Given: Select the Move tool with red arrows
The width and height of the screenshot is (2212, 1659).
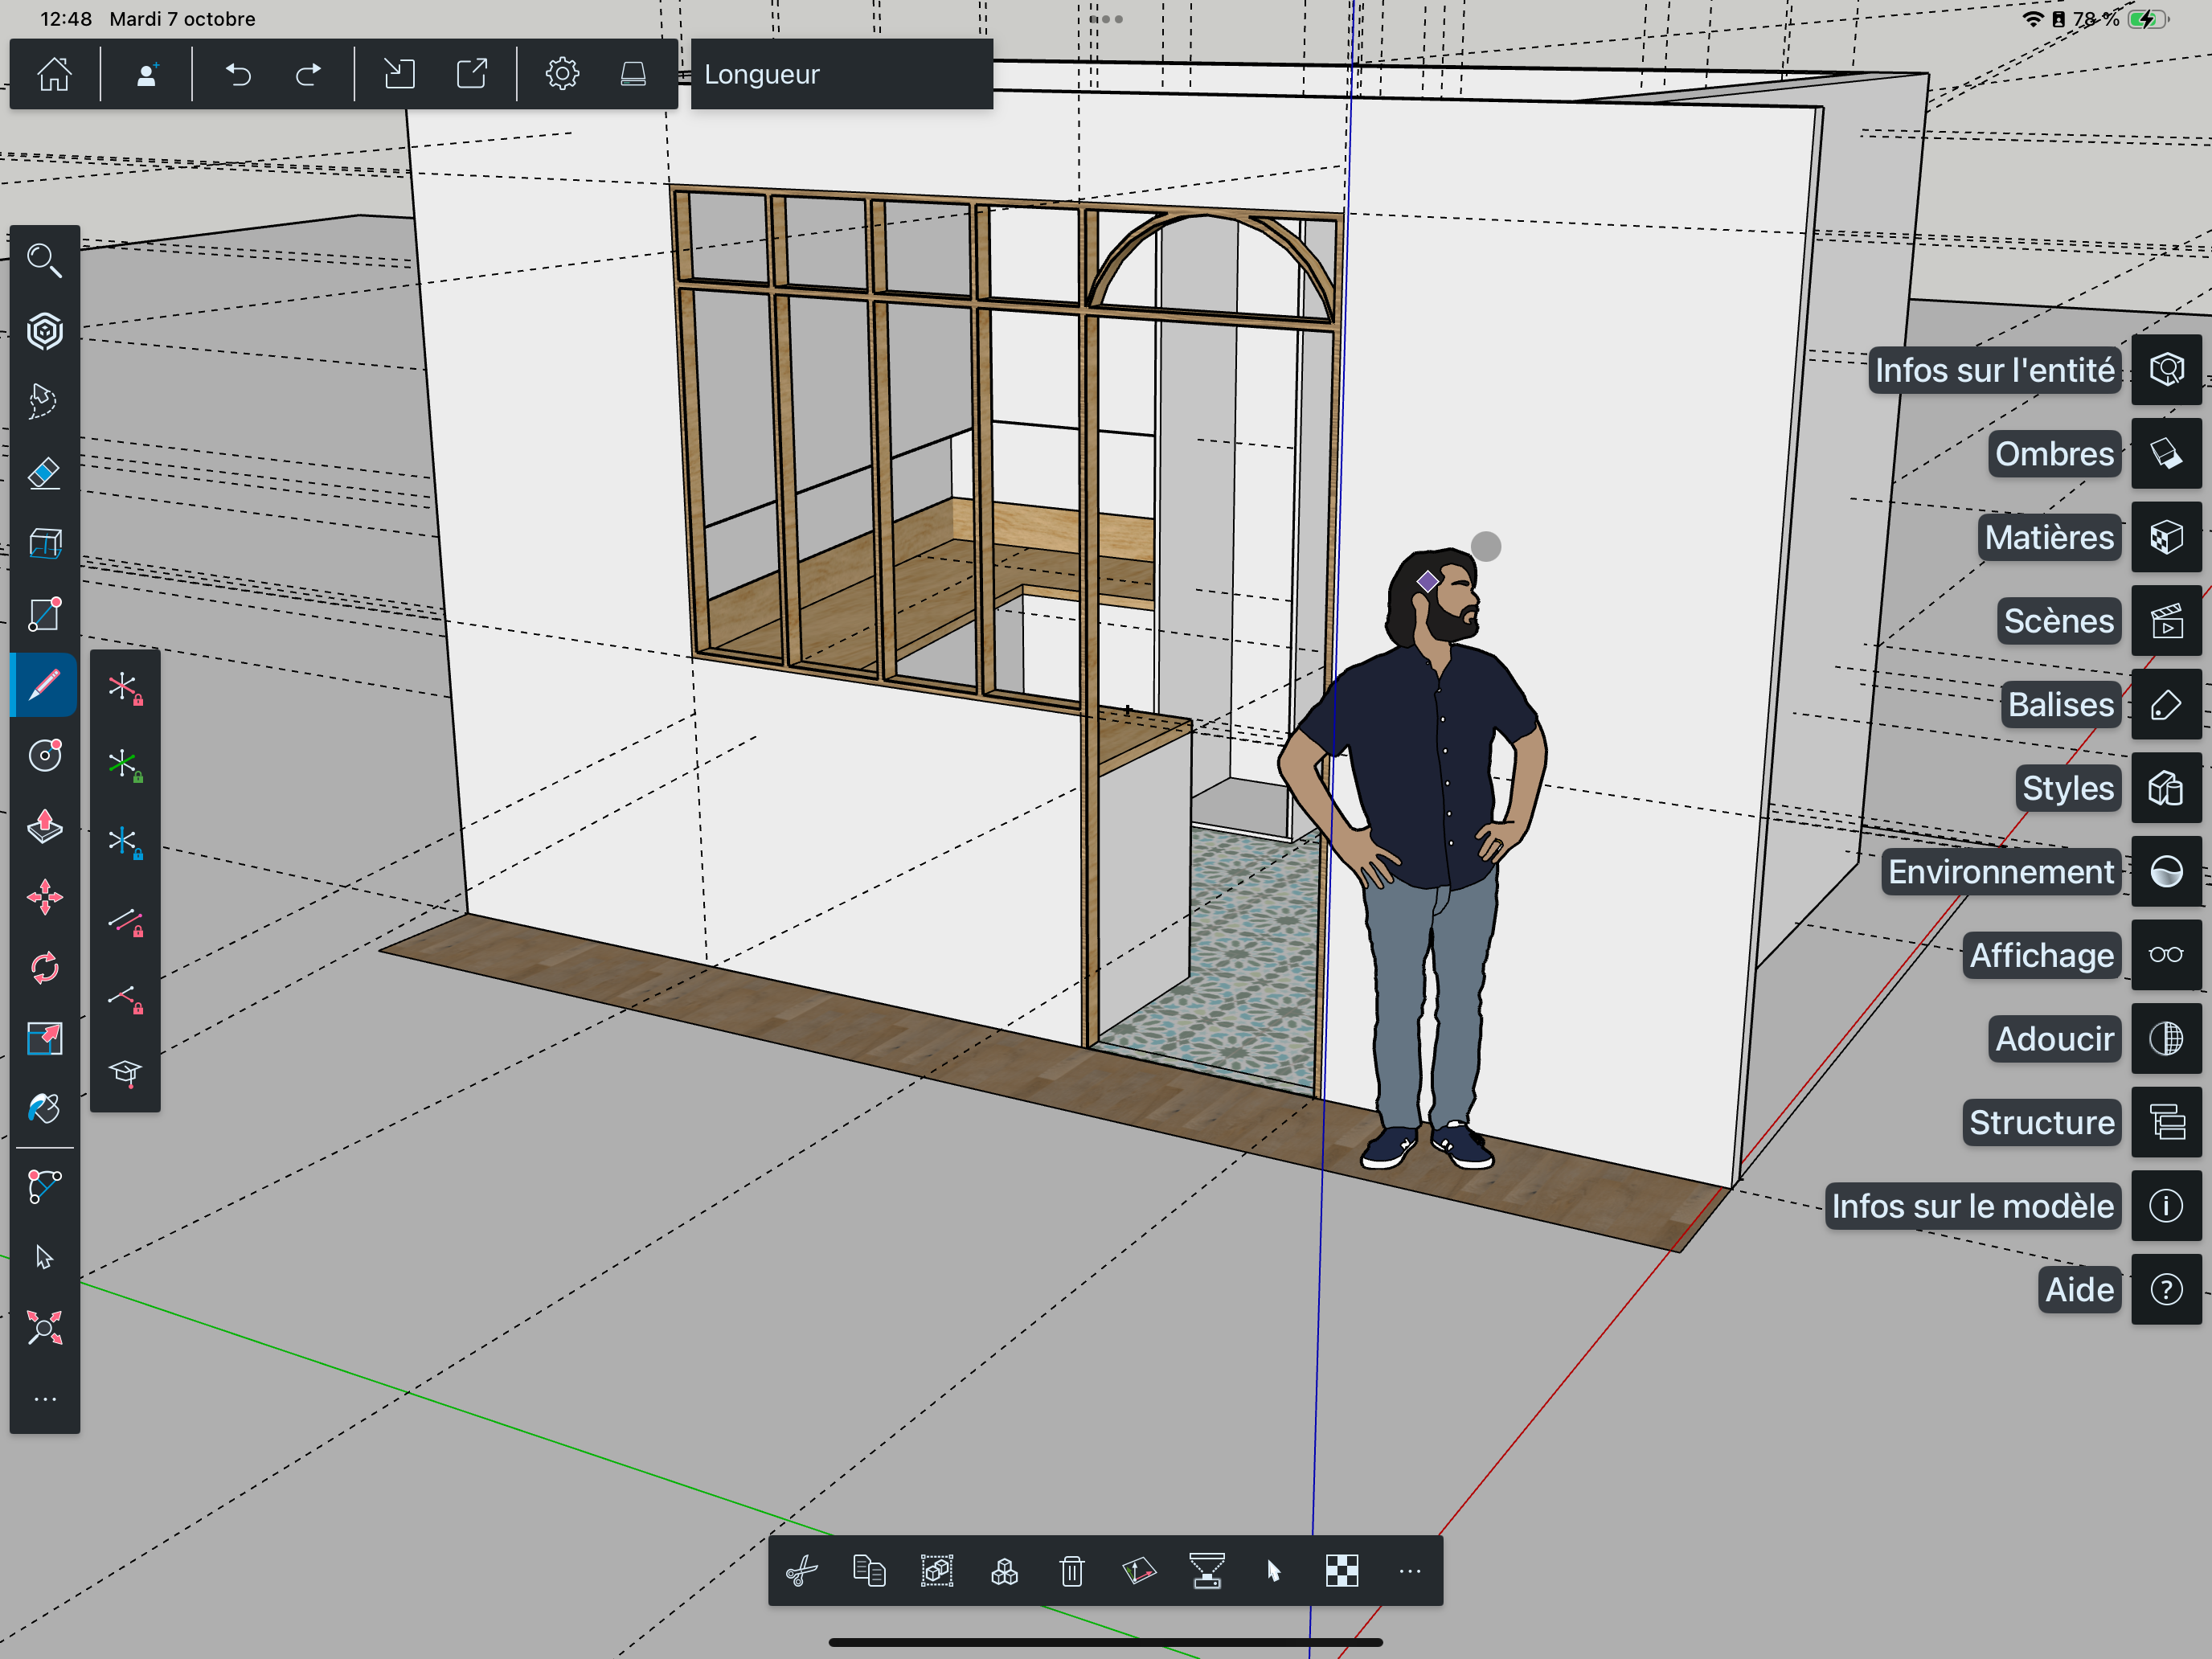Looking at the screenshot, I should coord(44,897).
